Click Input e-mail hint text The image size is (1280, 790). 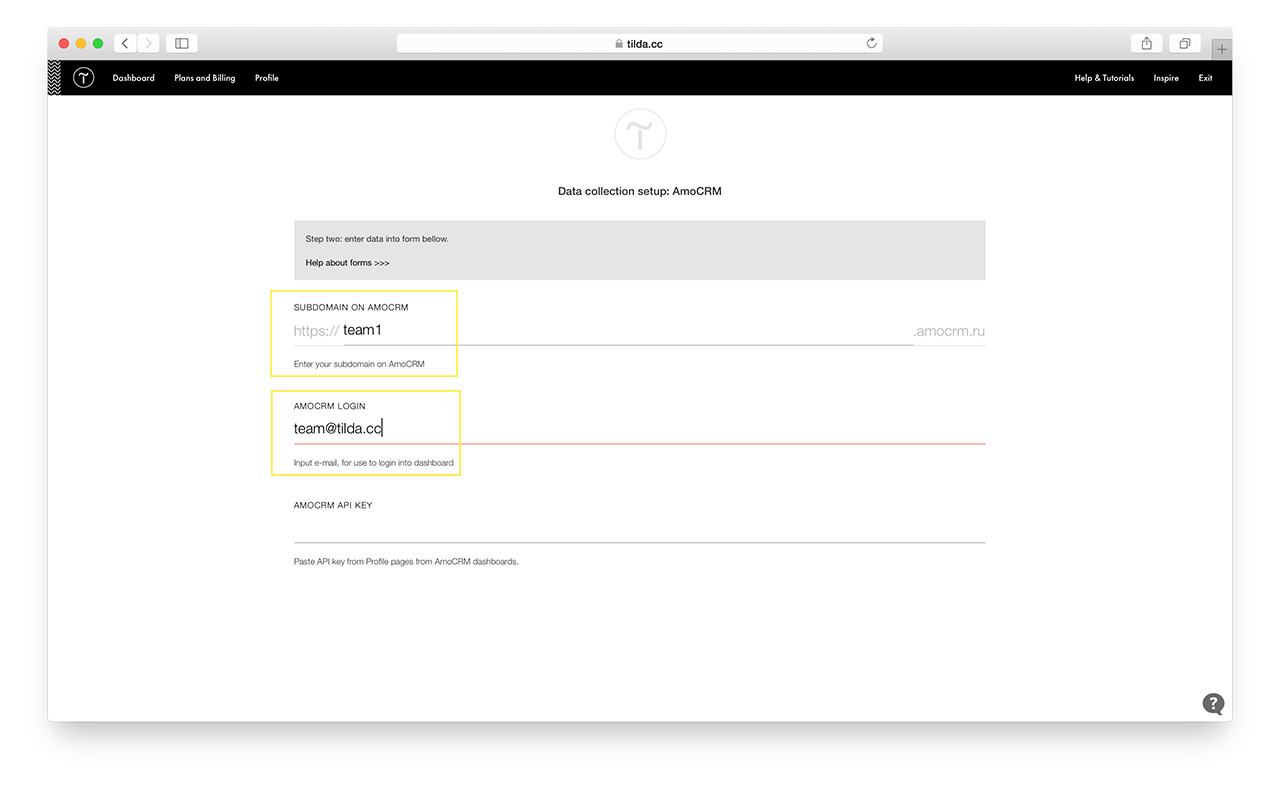373,463
